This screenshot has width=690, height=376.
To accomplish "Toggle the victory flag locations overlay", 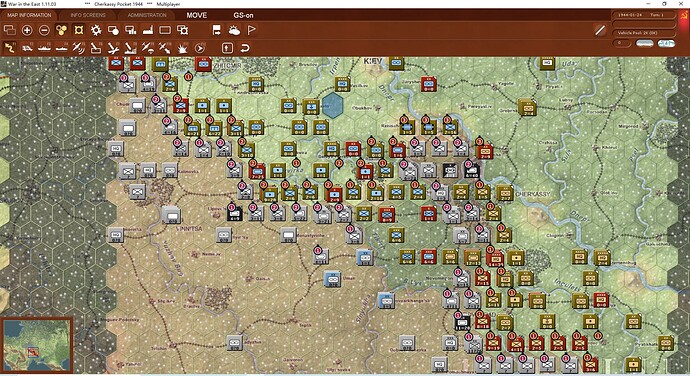I will (251, 30).
